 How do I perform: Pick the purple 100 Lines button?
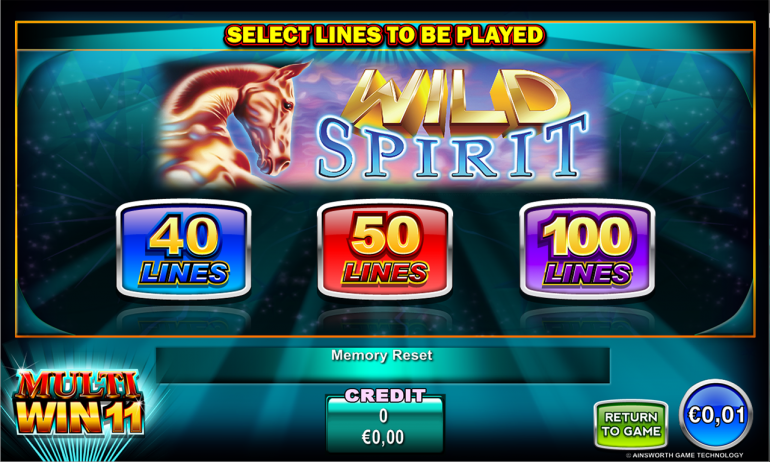click(587, 249)
